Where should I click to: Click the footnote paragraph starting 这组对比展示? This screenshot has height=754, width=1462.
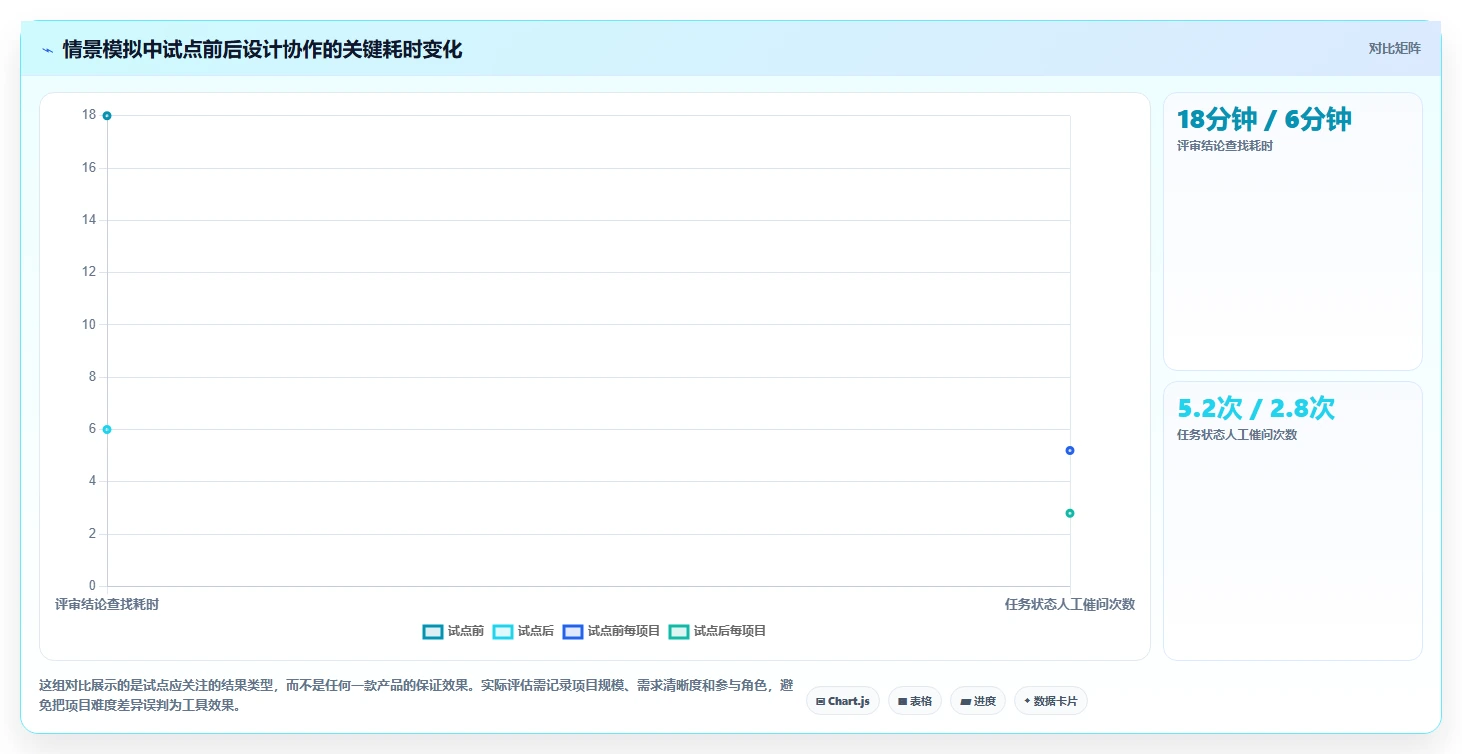pyautogui.click(x=416, y=695)
